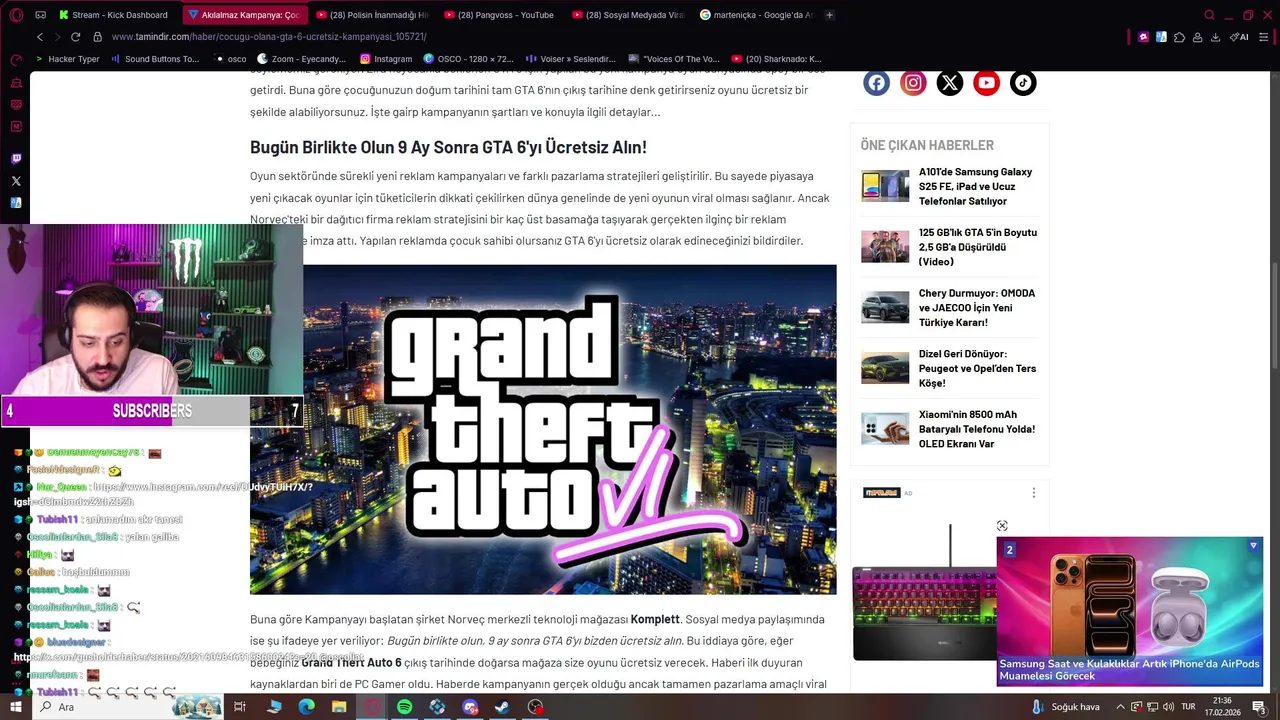Click the browser back arrow
The width and height of the screenshot is (1280, 720).
coord(40,37)
